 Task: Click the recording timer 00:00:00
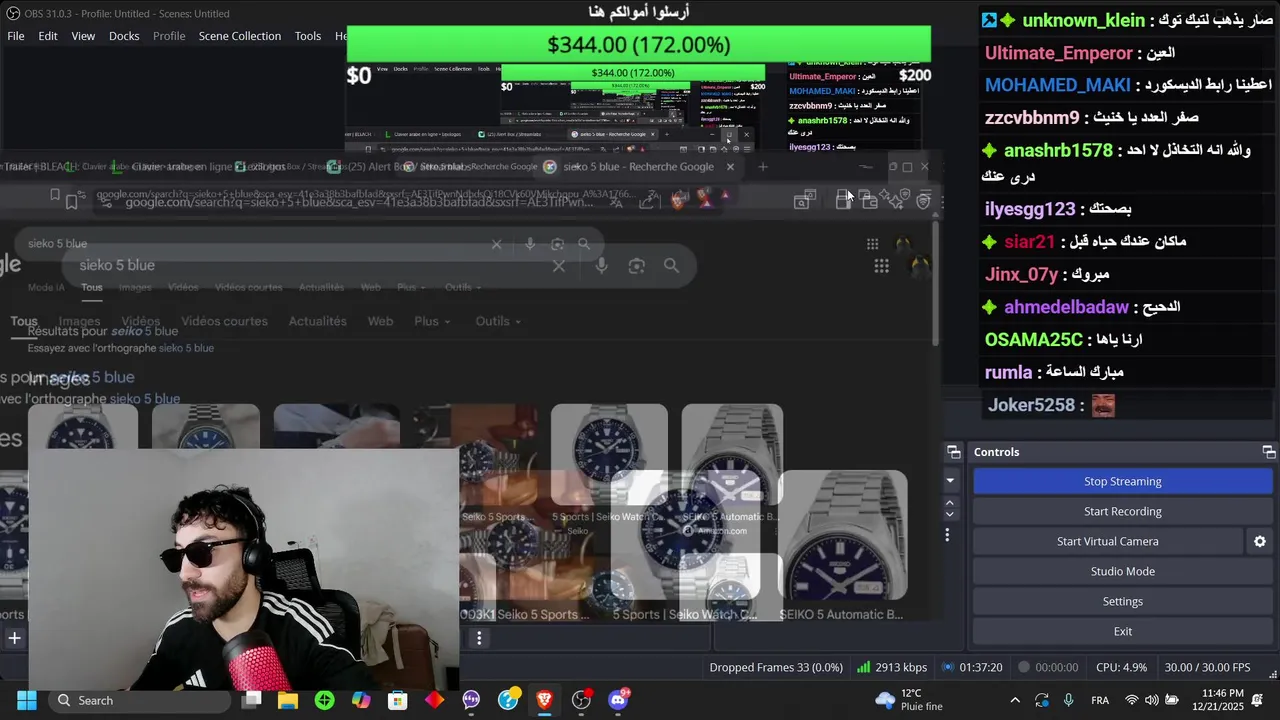pos(1056,667)
